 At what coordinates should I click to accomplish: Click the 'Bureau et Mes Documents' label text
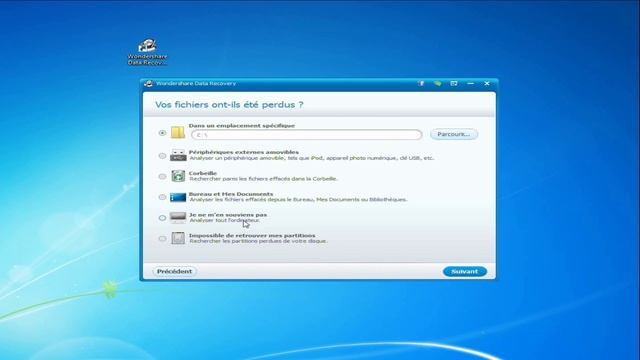tap(231, 194)
